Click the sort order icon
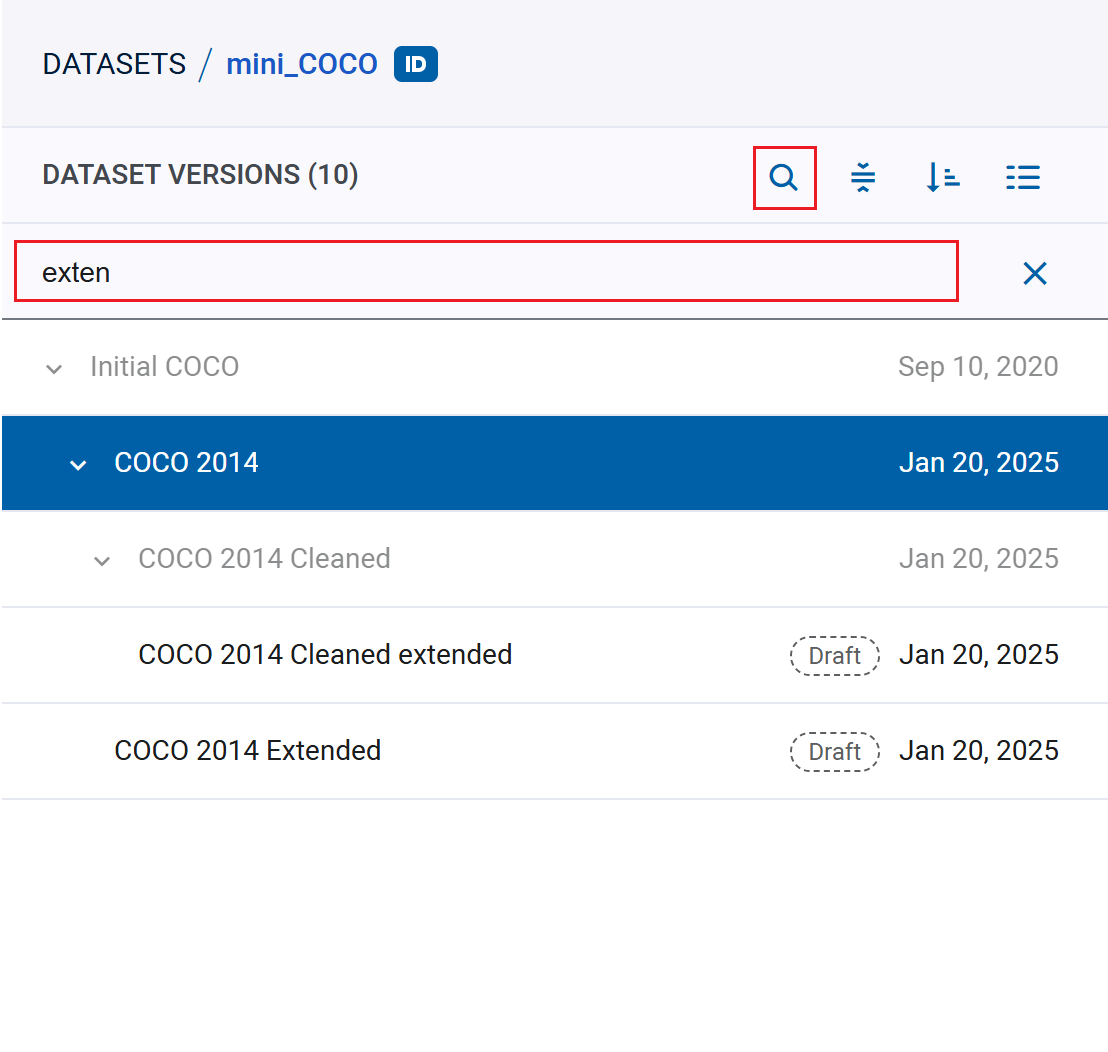Screen dimensions: 1108x1052 pos(942,176)
